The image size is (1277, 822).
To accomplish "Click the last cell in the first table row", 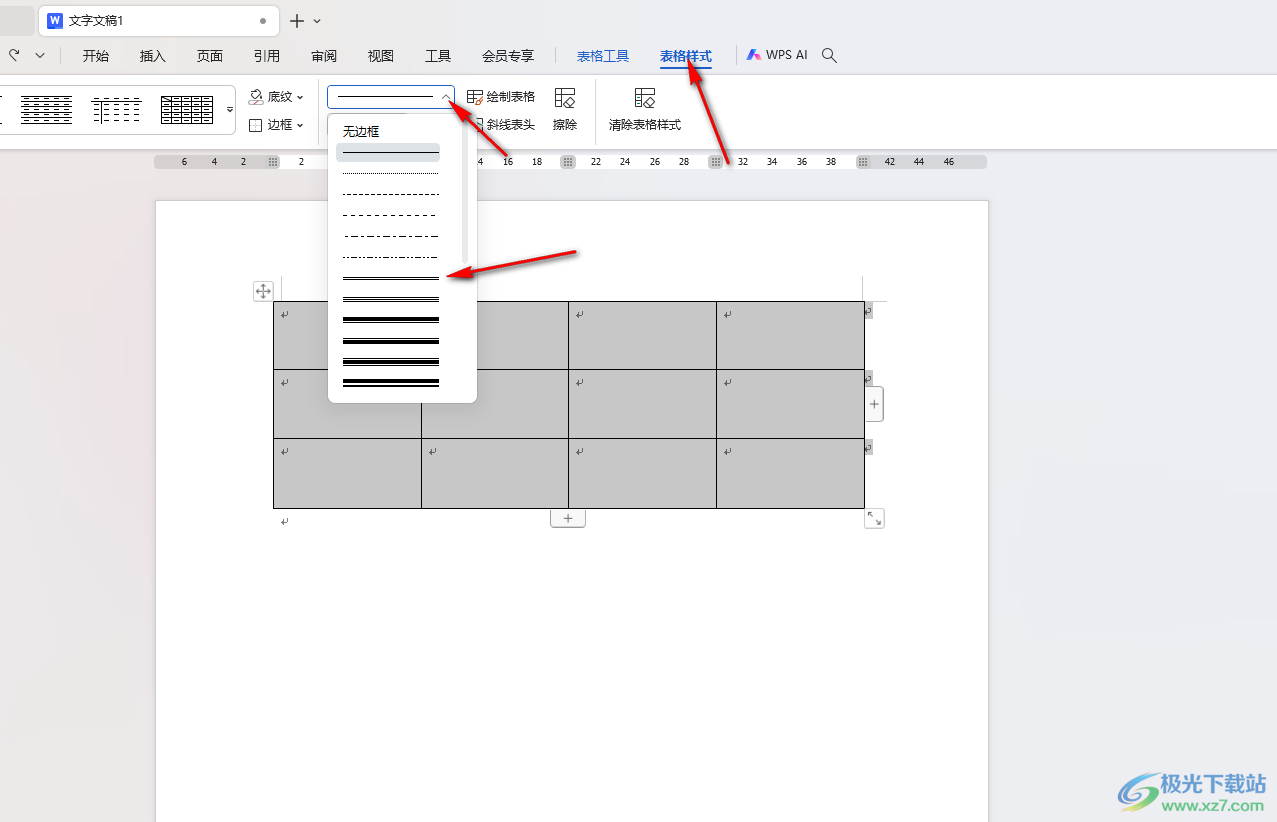I will (790, 335).
